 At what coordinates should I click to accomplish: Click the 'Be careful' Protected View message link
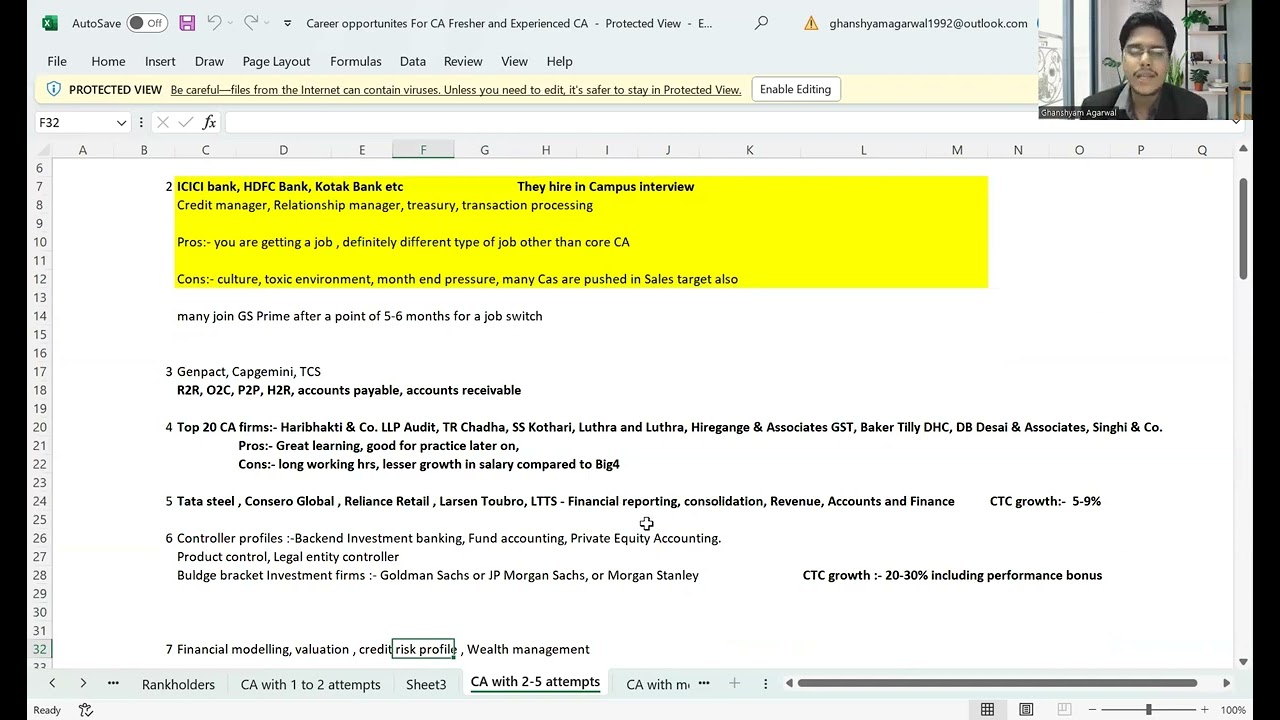coord(456,90)
